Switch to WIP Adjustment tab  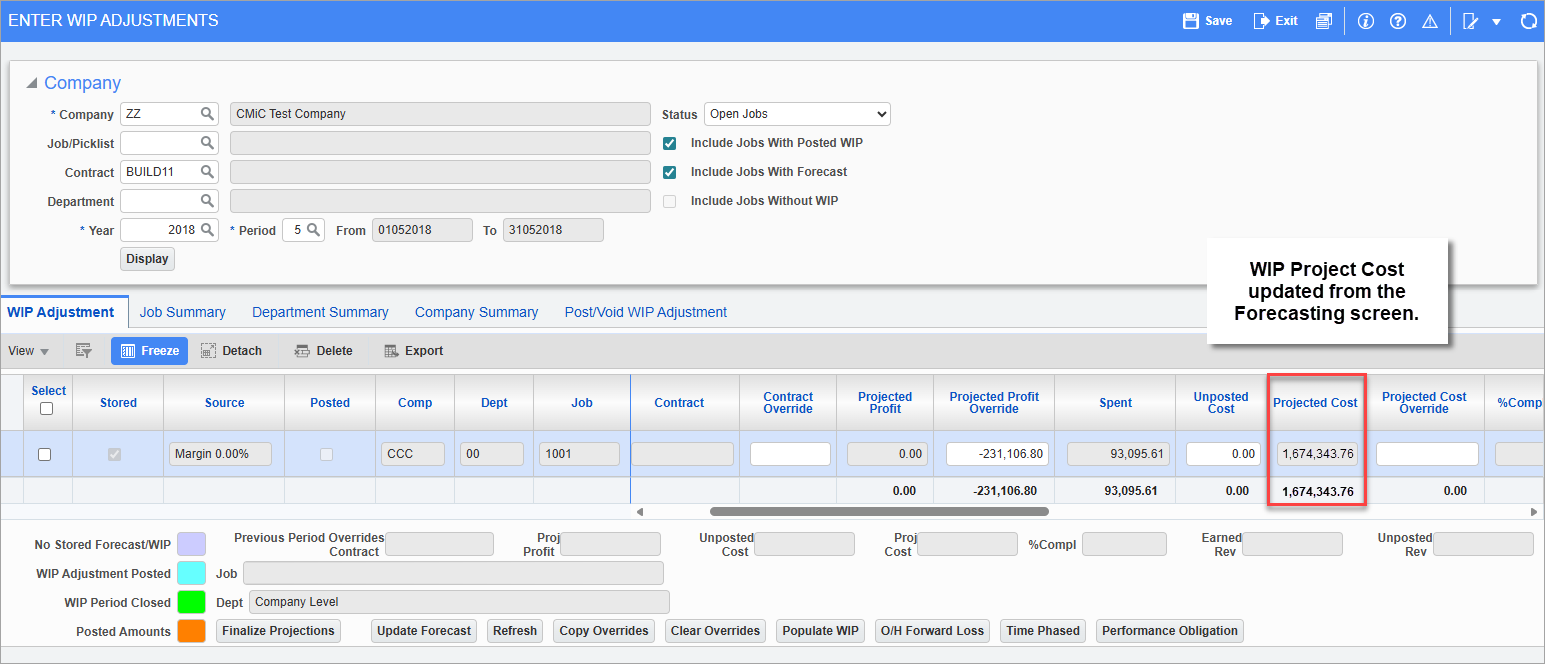coord(62,312)
